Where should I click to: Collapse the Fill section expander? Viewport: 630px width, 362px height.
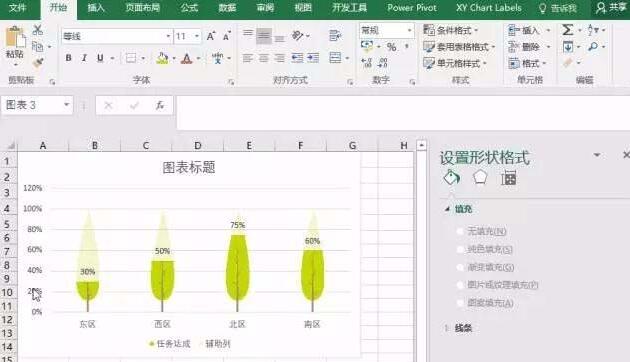pyautogui.click(x=447, y=209)
